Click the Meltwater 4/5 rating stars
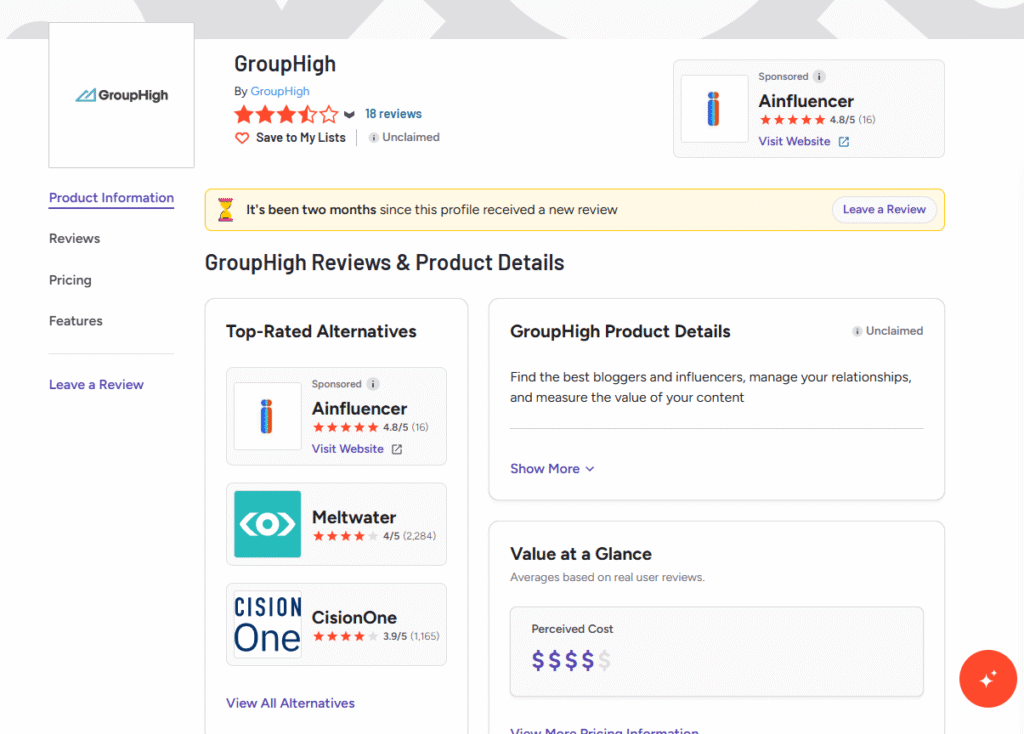Image resolution: width=1024 pixels, height=734 pixels. [345, 536]
